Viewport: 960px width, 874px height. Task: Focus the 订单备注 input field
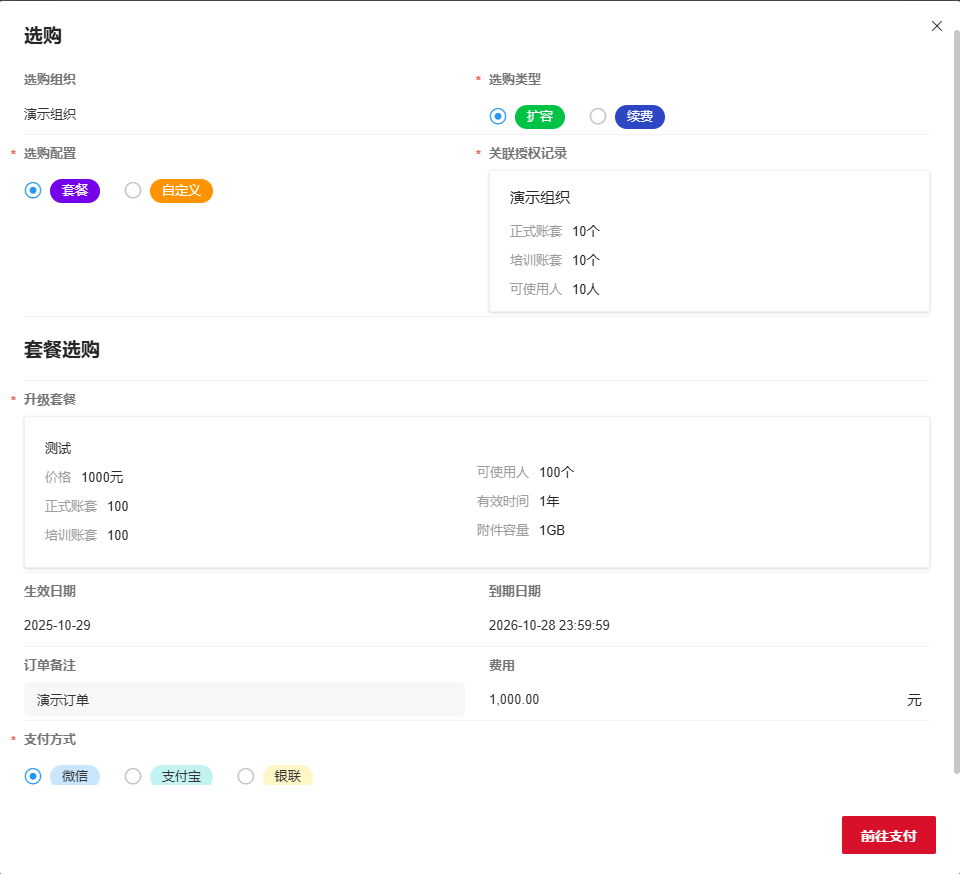tap(244, 700)
